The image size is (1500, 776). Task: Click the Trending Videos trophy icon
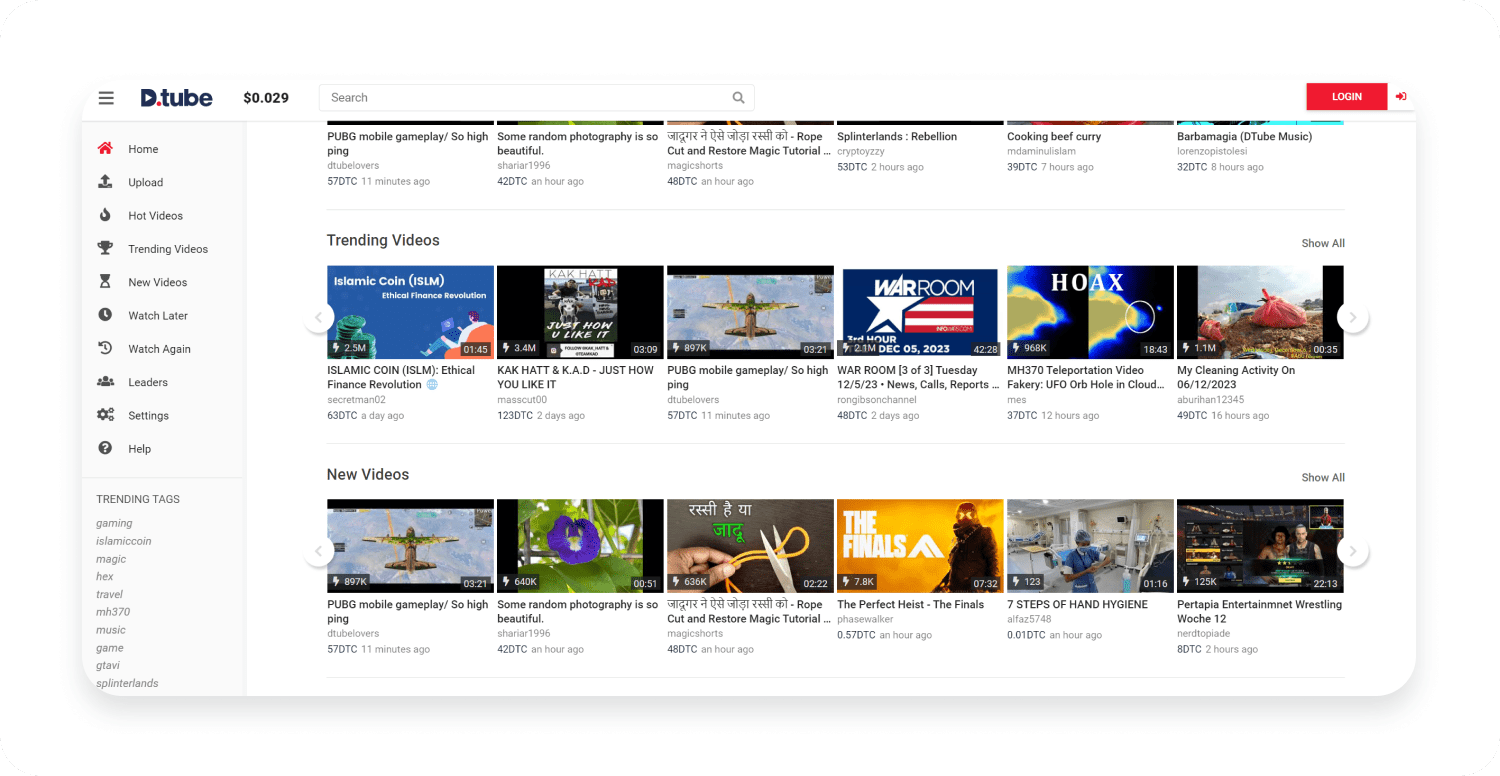105,248
